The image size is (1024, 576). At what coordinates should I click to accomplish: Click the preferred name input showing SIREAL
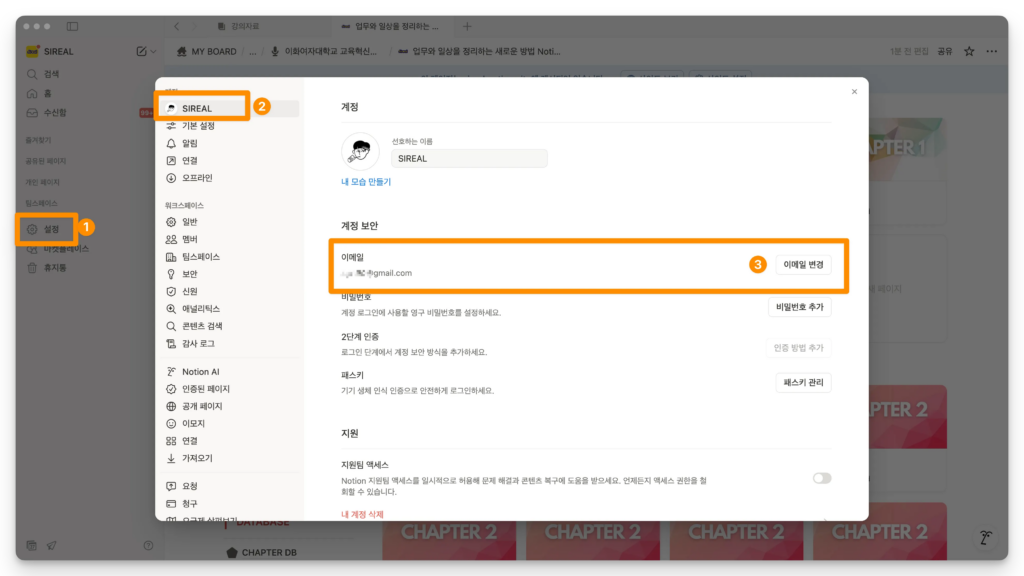coord(468,158)
